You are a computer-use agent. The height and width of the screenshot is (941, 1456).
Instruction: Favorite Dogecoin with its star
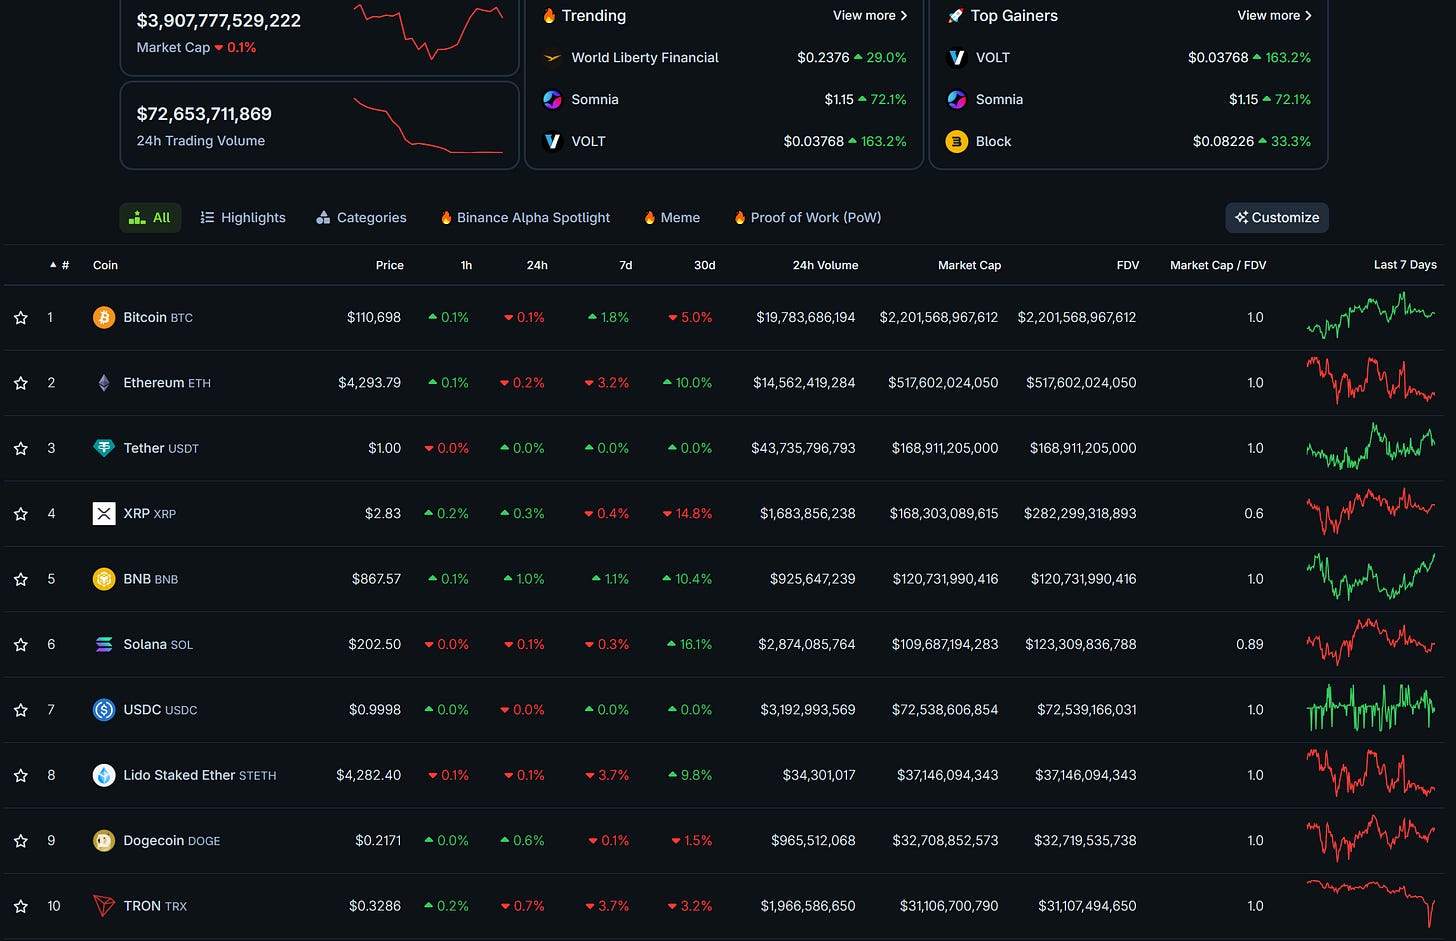tap(21, 841)
